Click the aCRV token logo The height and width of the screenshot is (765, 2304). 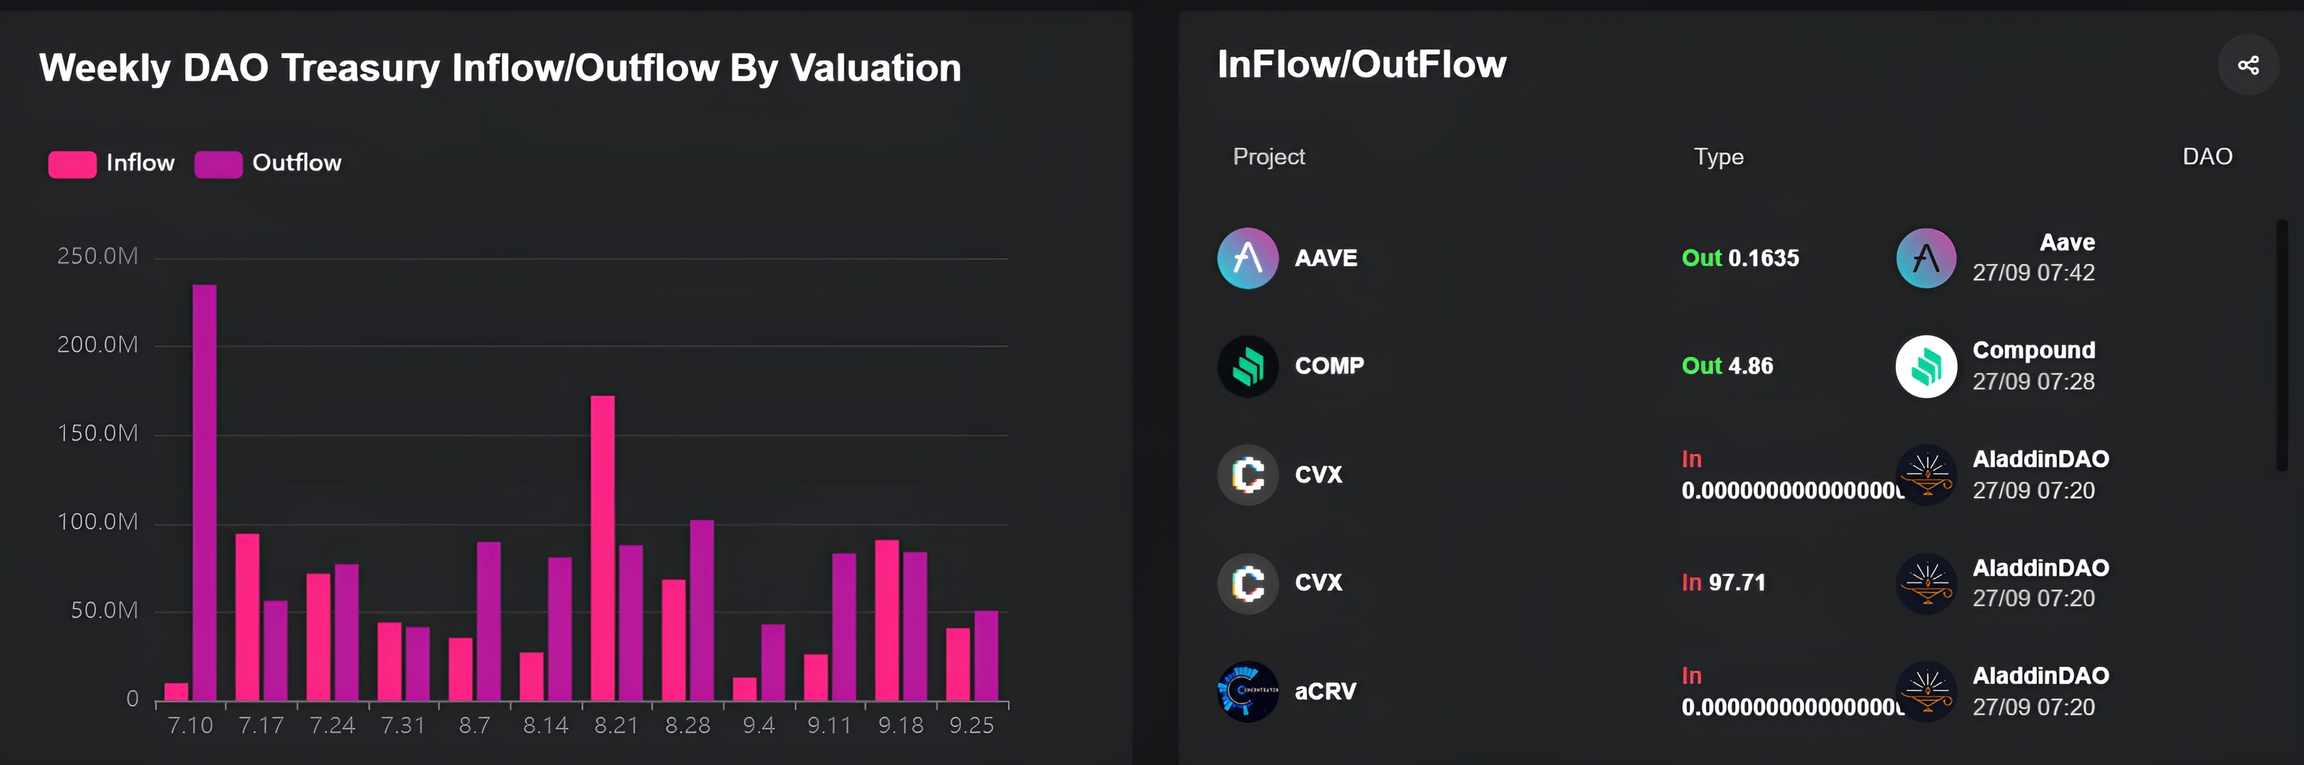[1247, 691]
